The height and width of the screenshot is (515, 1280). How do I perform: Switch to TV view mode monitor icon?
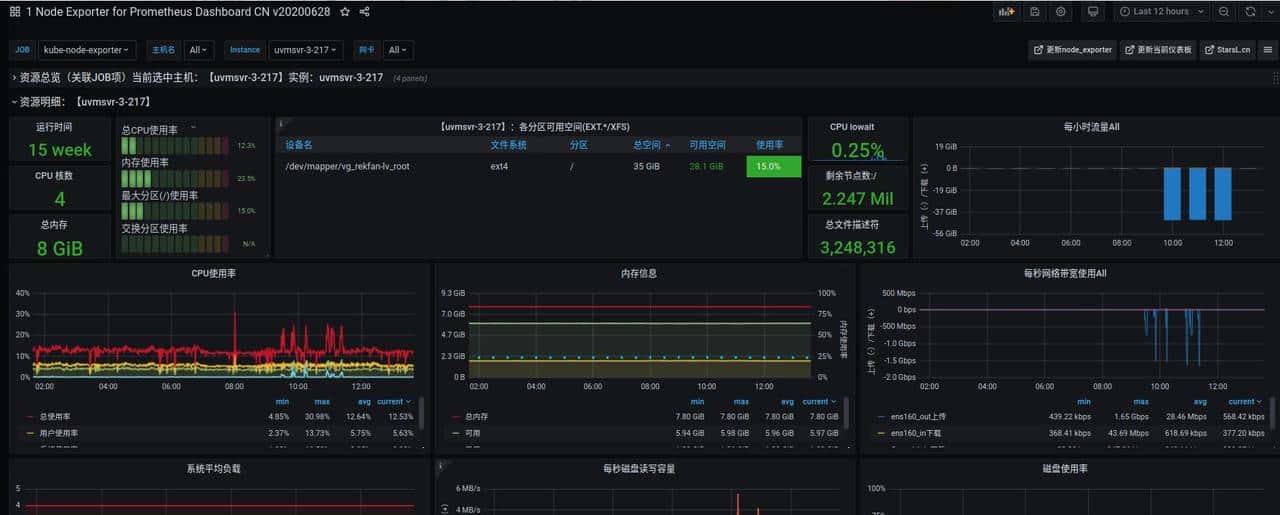click(1093, 12)
